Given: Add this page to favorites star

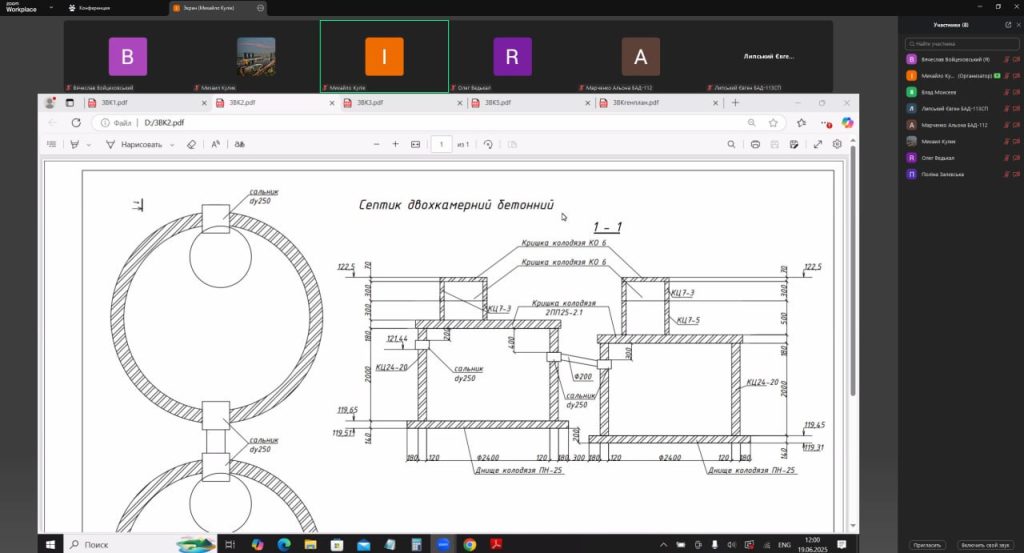Looking at the screenshot, I should 773,122.
